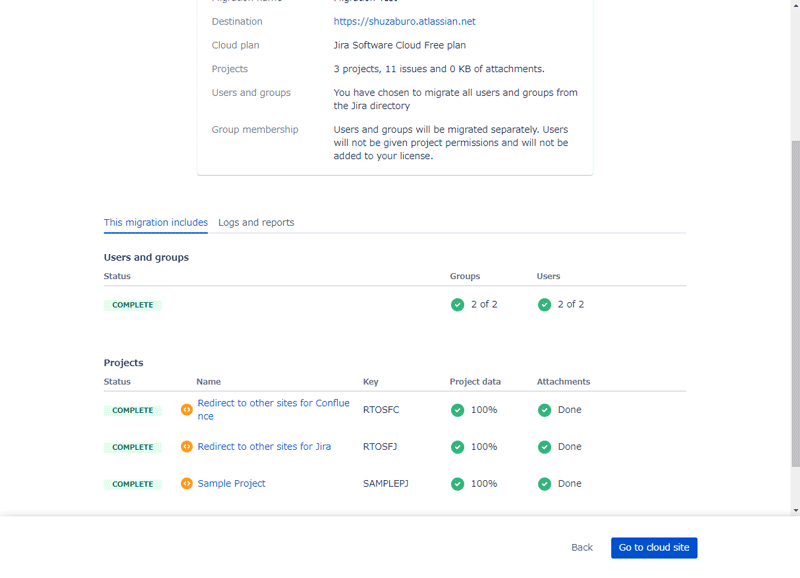Switch to the Logs and reports tab
Screen dimensions: 800x578
(x=256, y=222)
